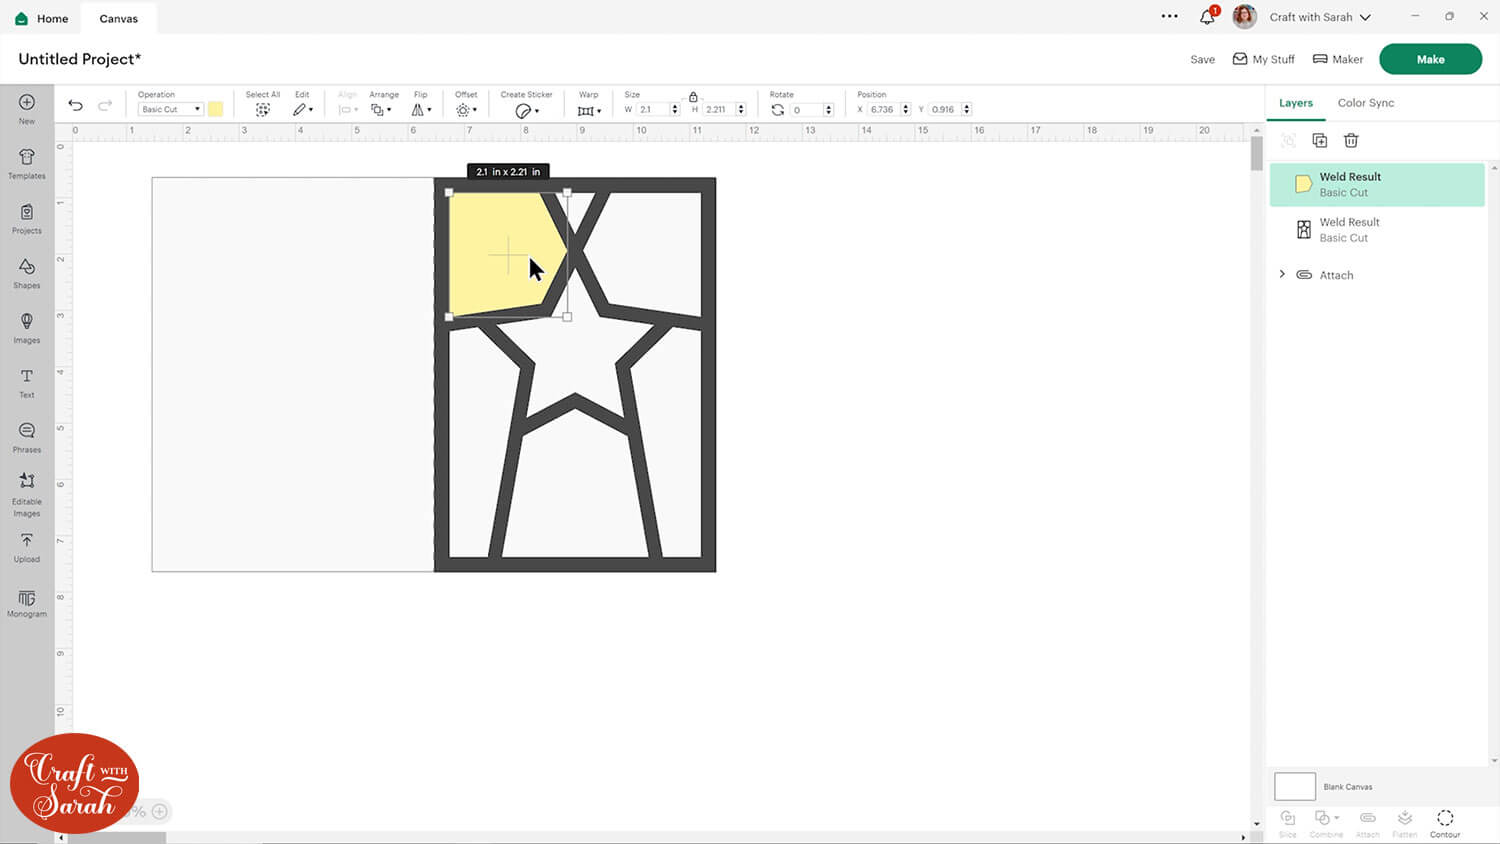Viewport: 1500px width, 844px height.
Task: Toggle the size aspect ratio lock
Action: (x=693, y=97)
